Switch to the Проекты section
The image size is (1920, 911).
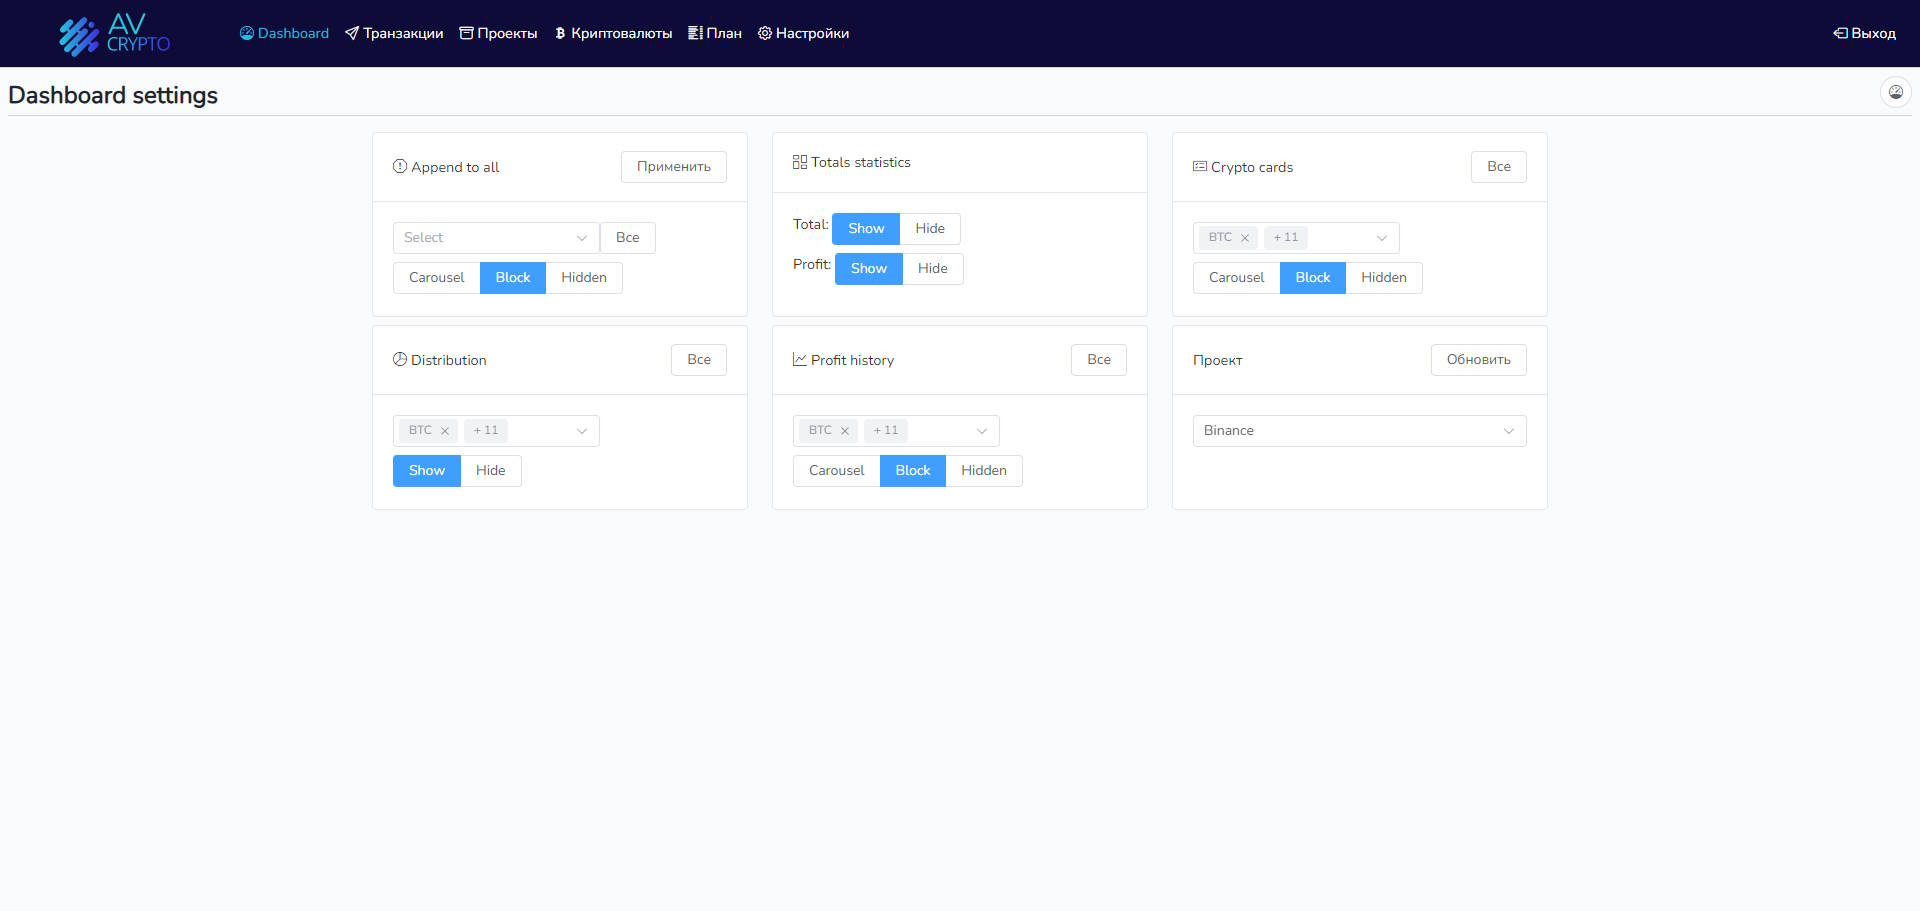tap(498, 33)
